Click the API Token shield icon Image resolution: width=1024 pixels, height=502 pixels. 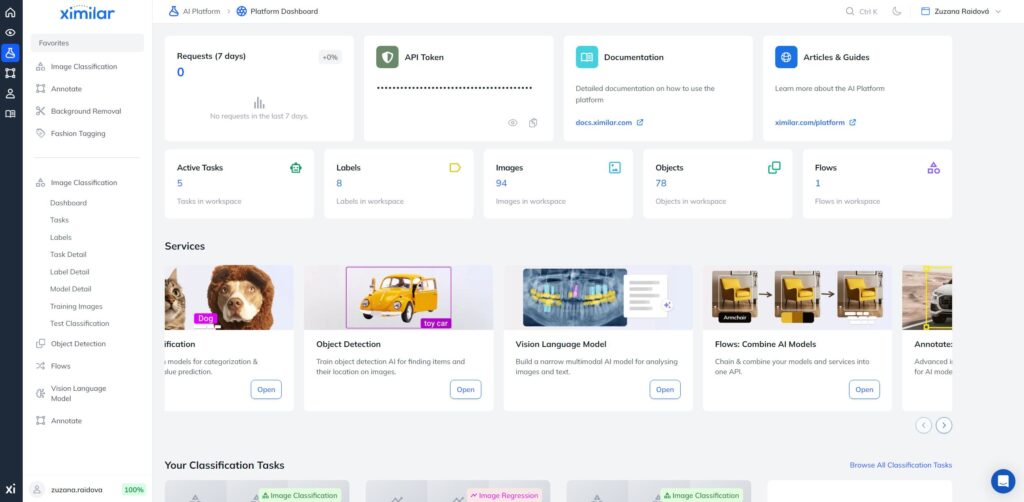click(387, 57)
